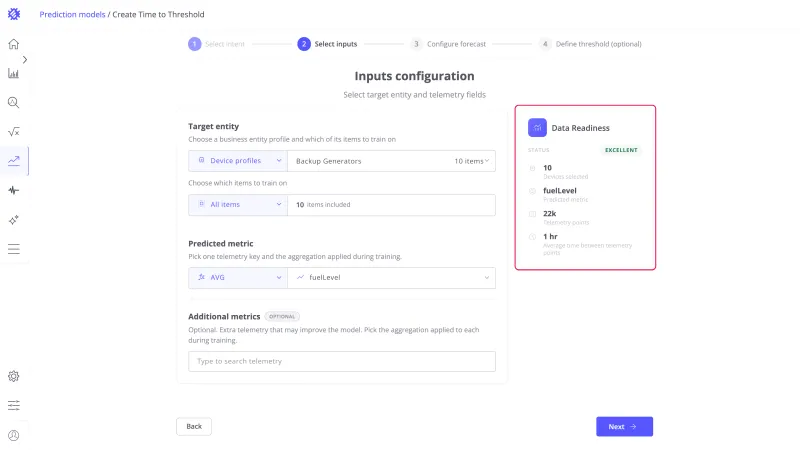Open the AVG aggregation dropdown
The width and height of the screenshot is (800, 450).
(x=238, y=278)
